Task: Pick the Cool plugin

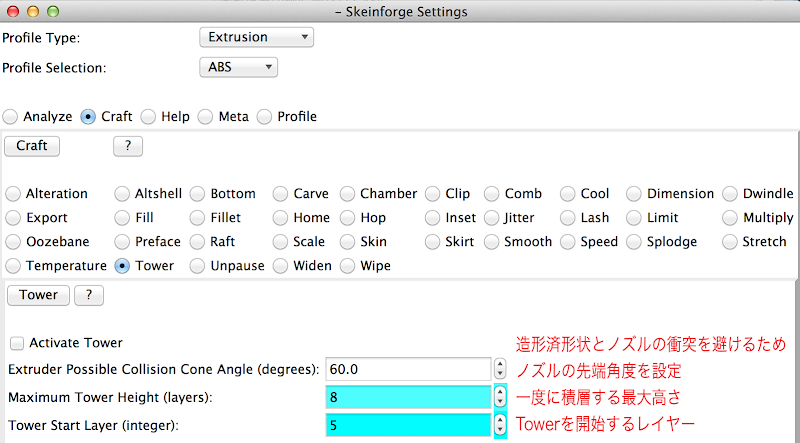Action: (567, 194)
